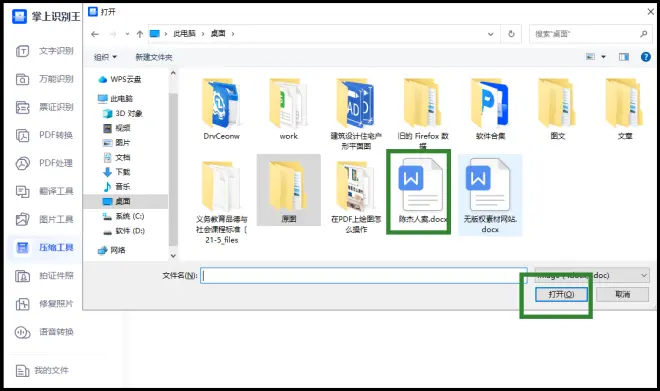The width and height of the screenshot is (660, 391).
Task: Expand the 桌面 breadcrumb chevron
Action: 233,34
